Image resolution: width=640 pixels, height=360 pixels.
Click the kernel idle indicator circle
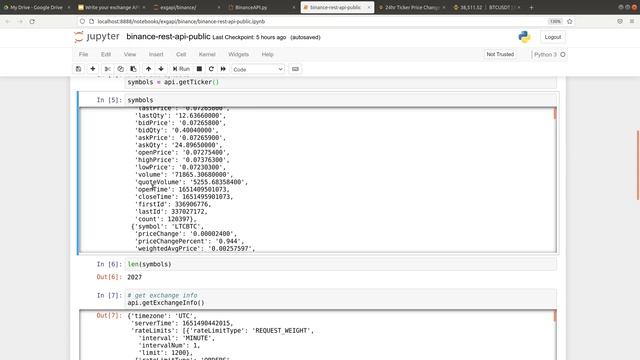[563, 54]
